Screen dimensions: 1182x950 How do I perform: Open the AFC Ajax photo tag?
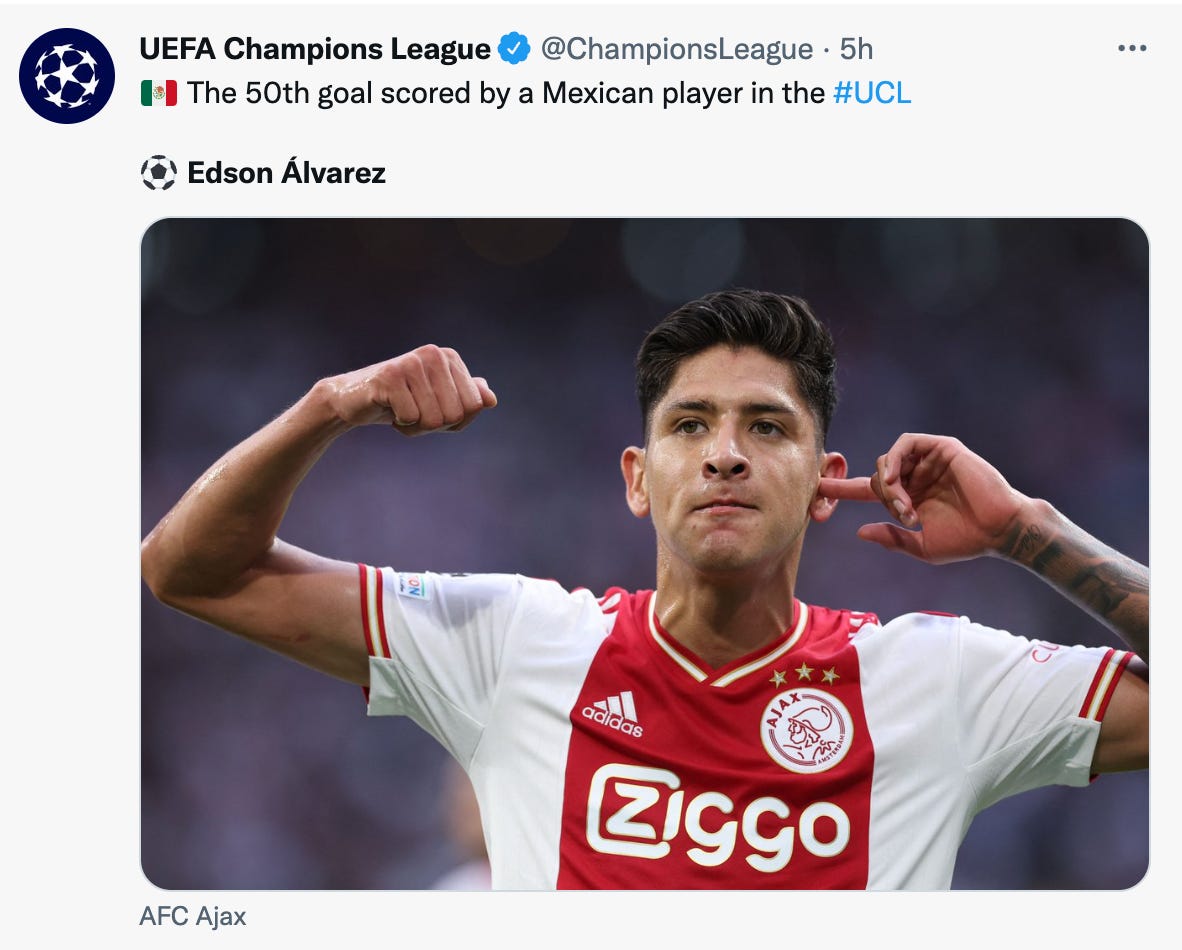click(193, 916)
